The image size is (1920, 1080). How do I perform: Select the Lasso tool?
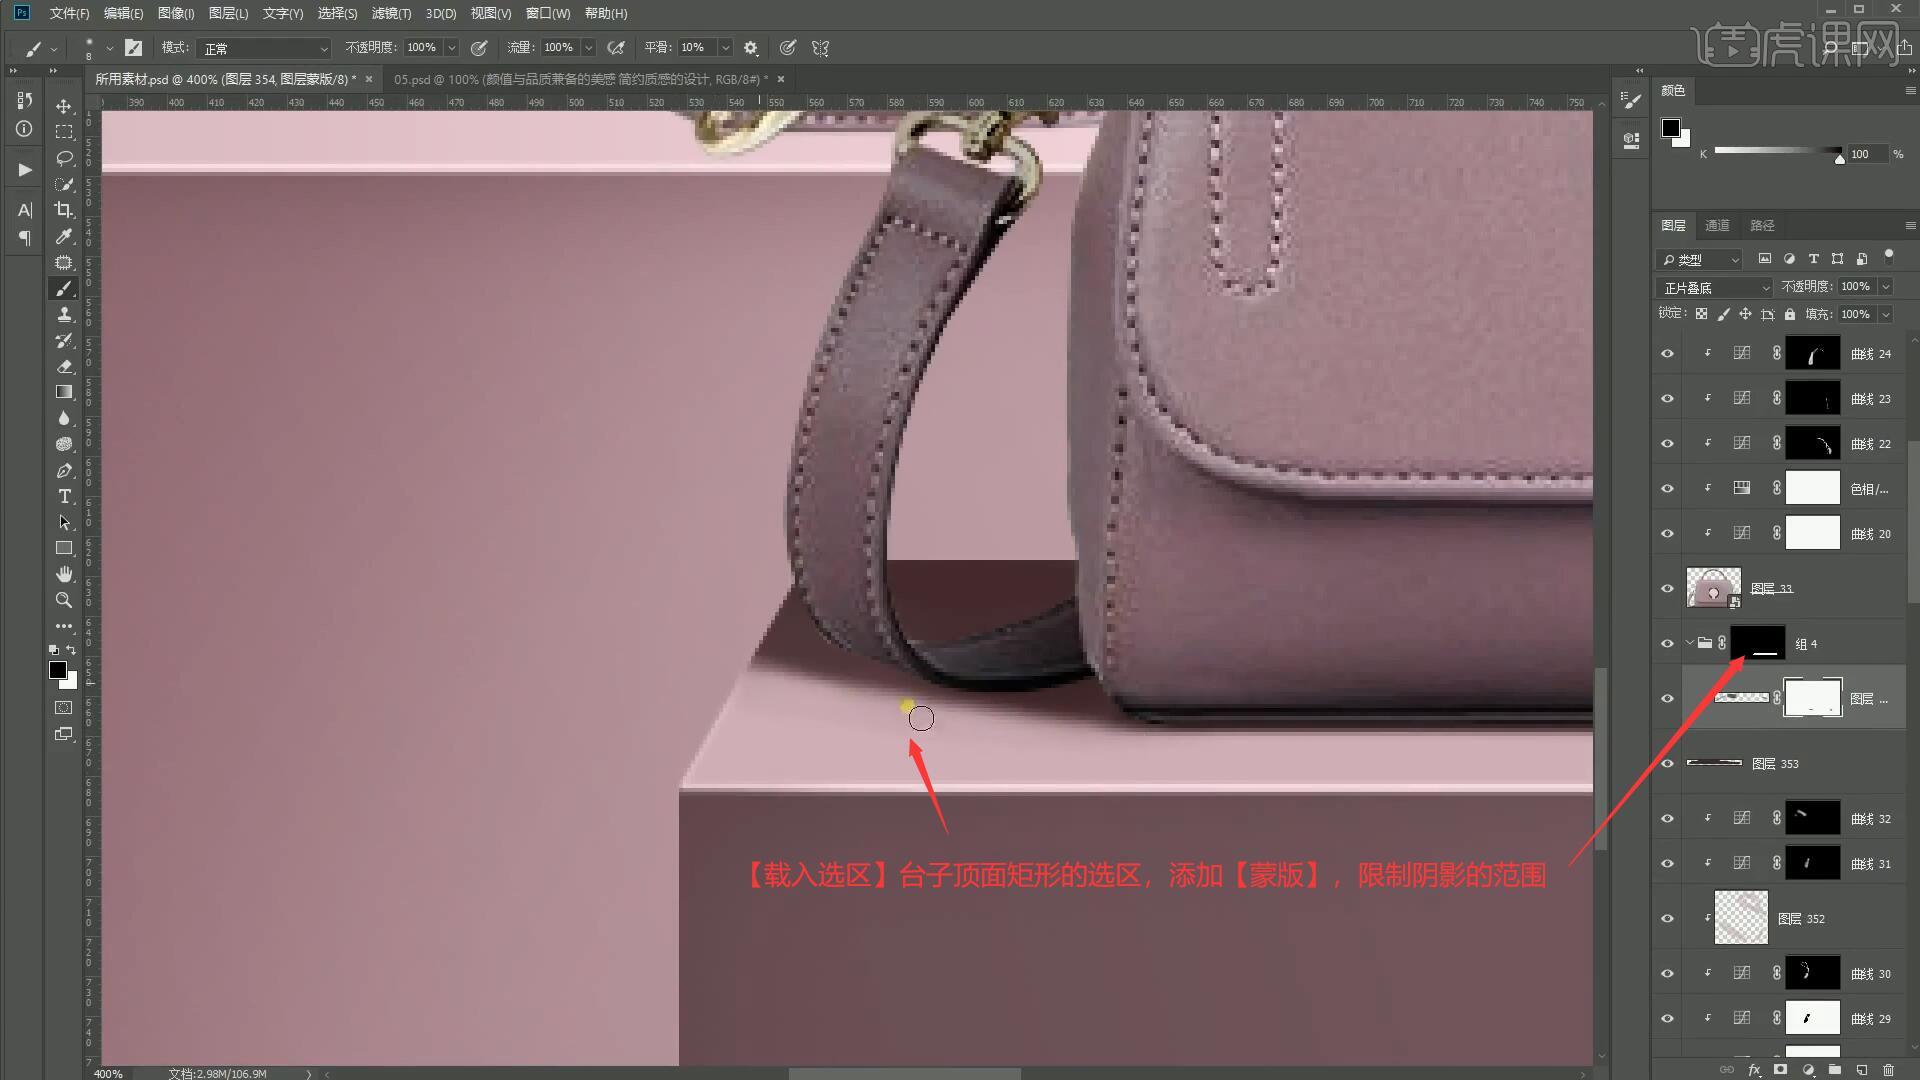pyautogui.click(x=64, y=158)
